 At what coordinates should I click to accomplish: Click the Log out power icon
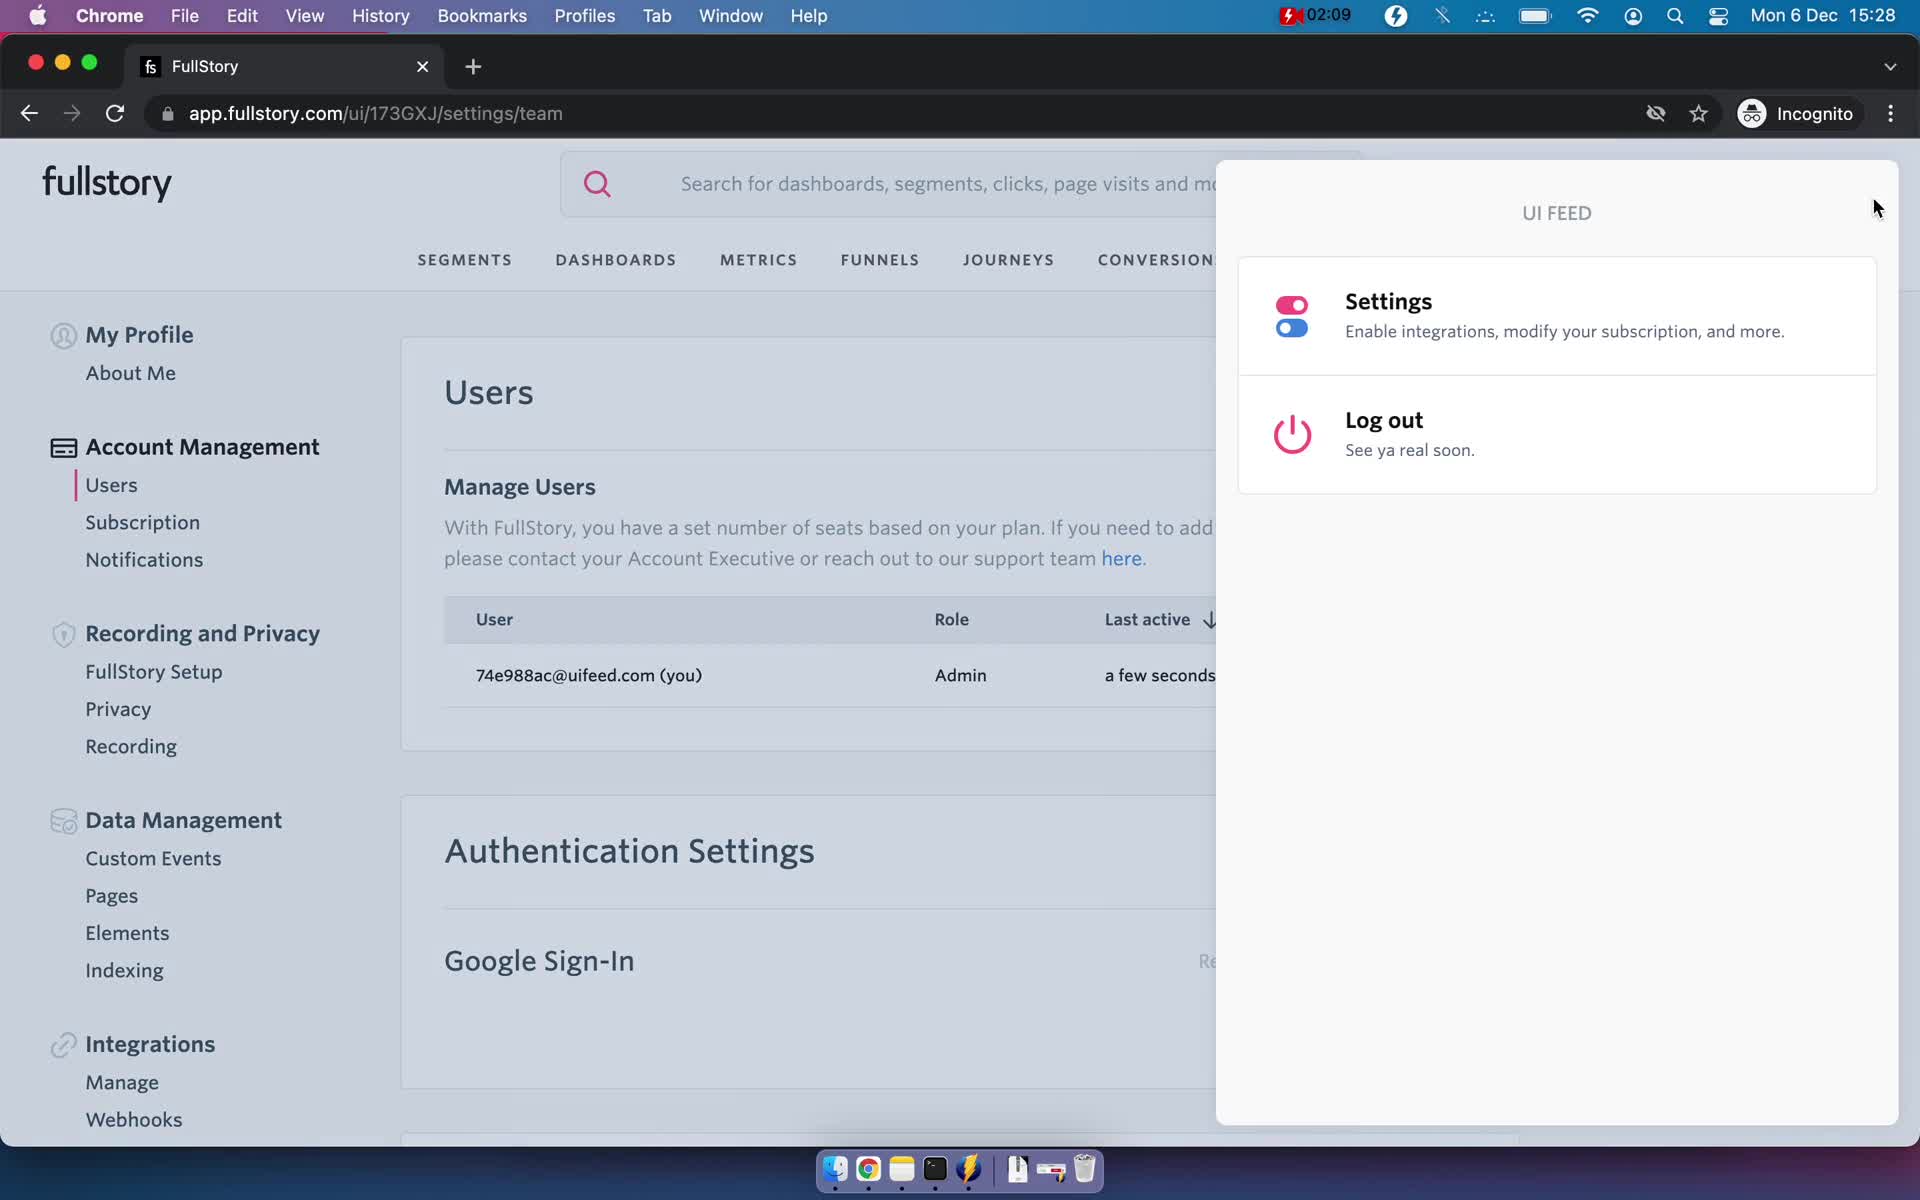tap(1292, 434)
